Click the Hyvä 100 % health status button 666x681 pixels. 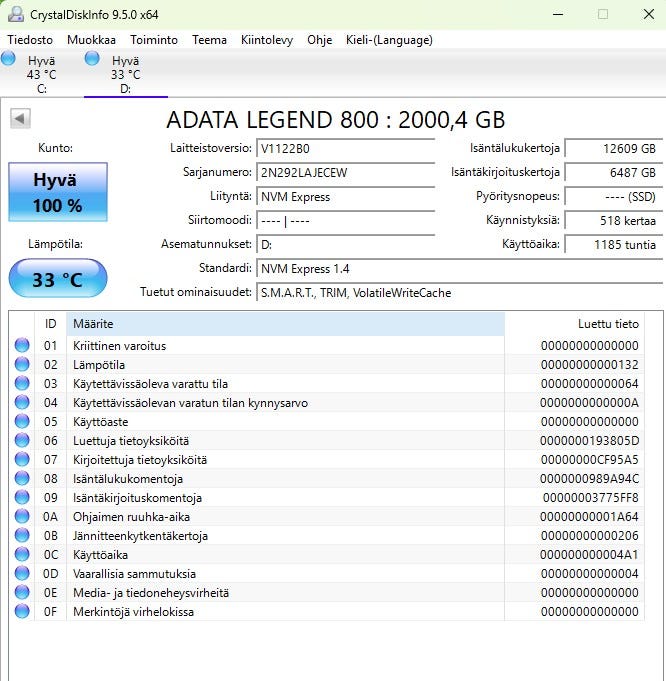[57, 193]
